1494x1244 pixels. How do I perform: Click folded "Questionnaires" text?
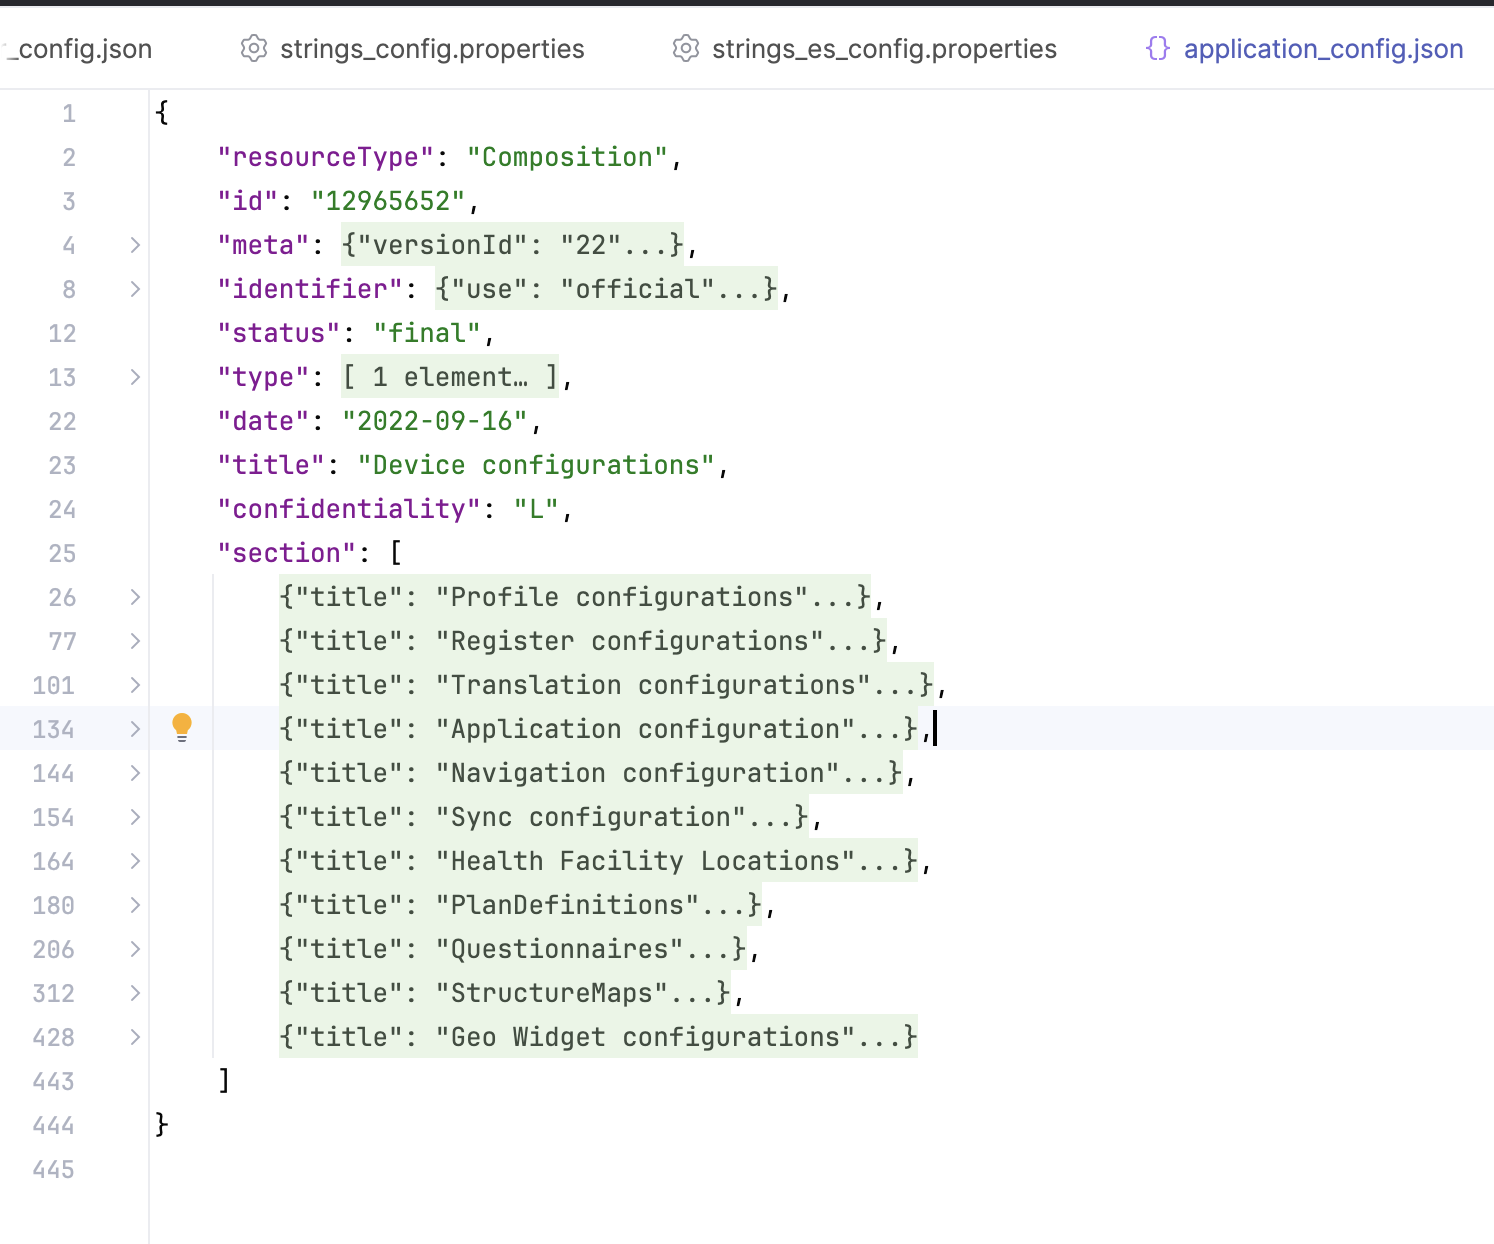click(513, 949)
